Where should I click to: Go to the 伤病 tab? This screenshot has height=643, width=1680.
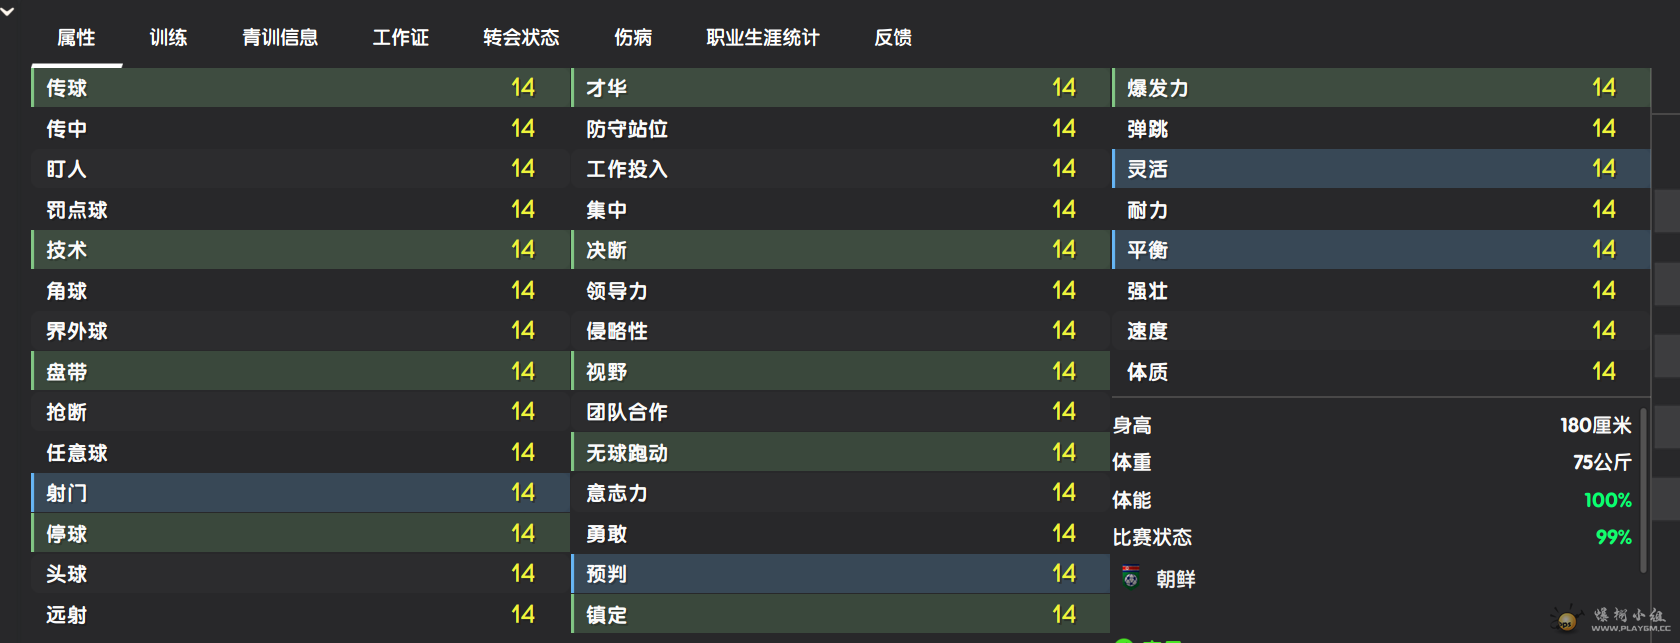pyautogui.click(x=633, y=38)
